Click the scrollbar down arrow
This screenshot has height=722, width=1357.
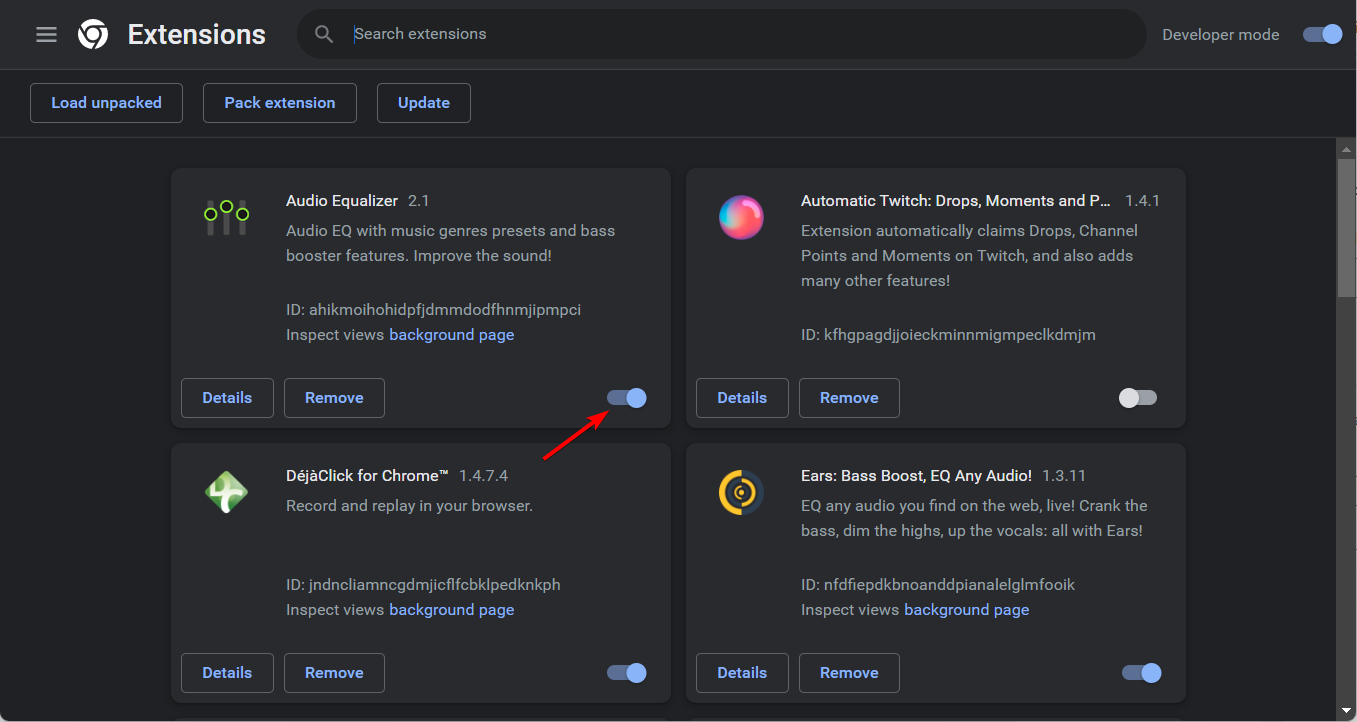1346,712
